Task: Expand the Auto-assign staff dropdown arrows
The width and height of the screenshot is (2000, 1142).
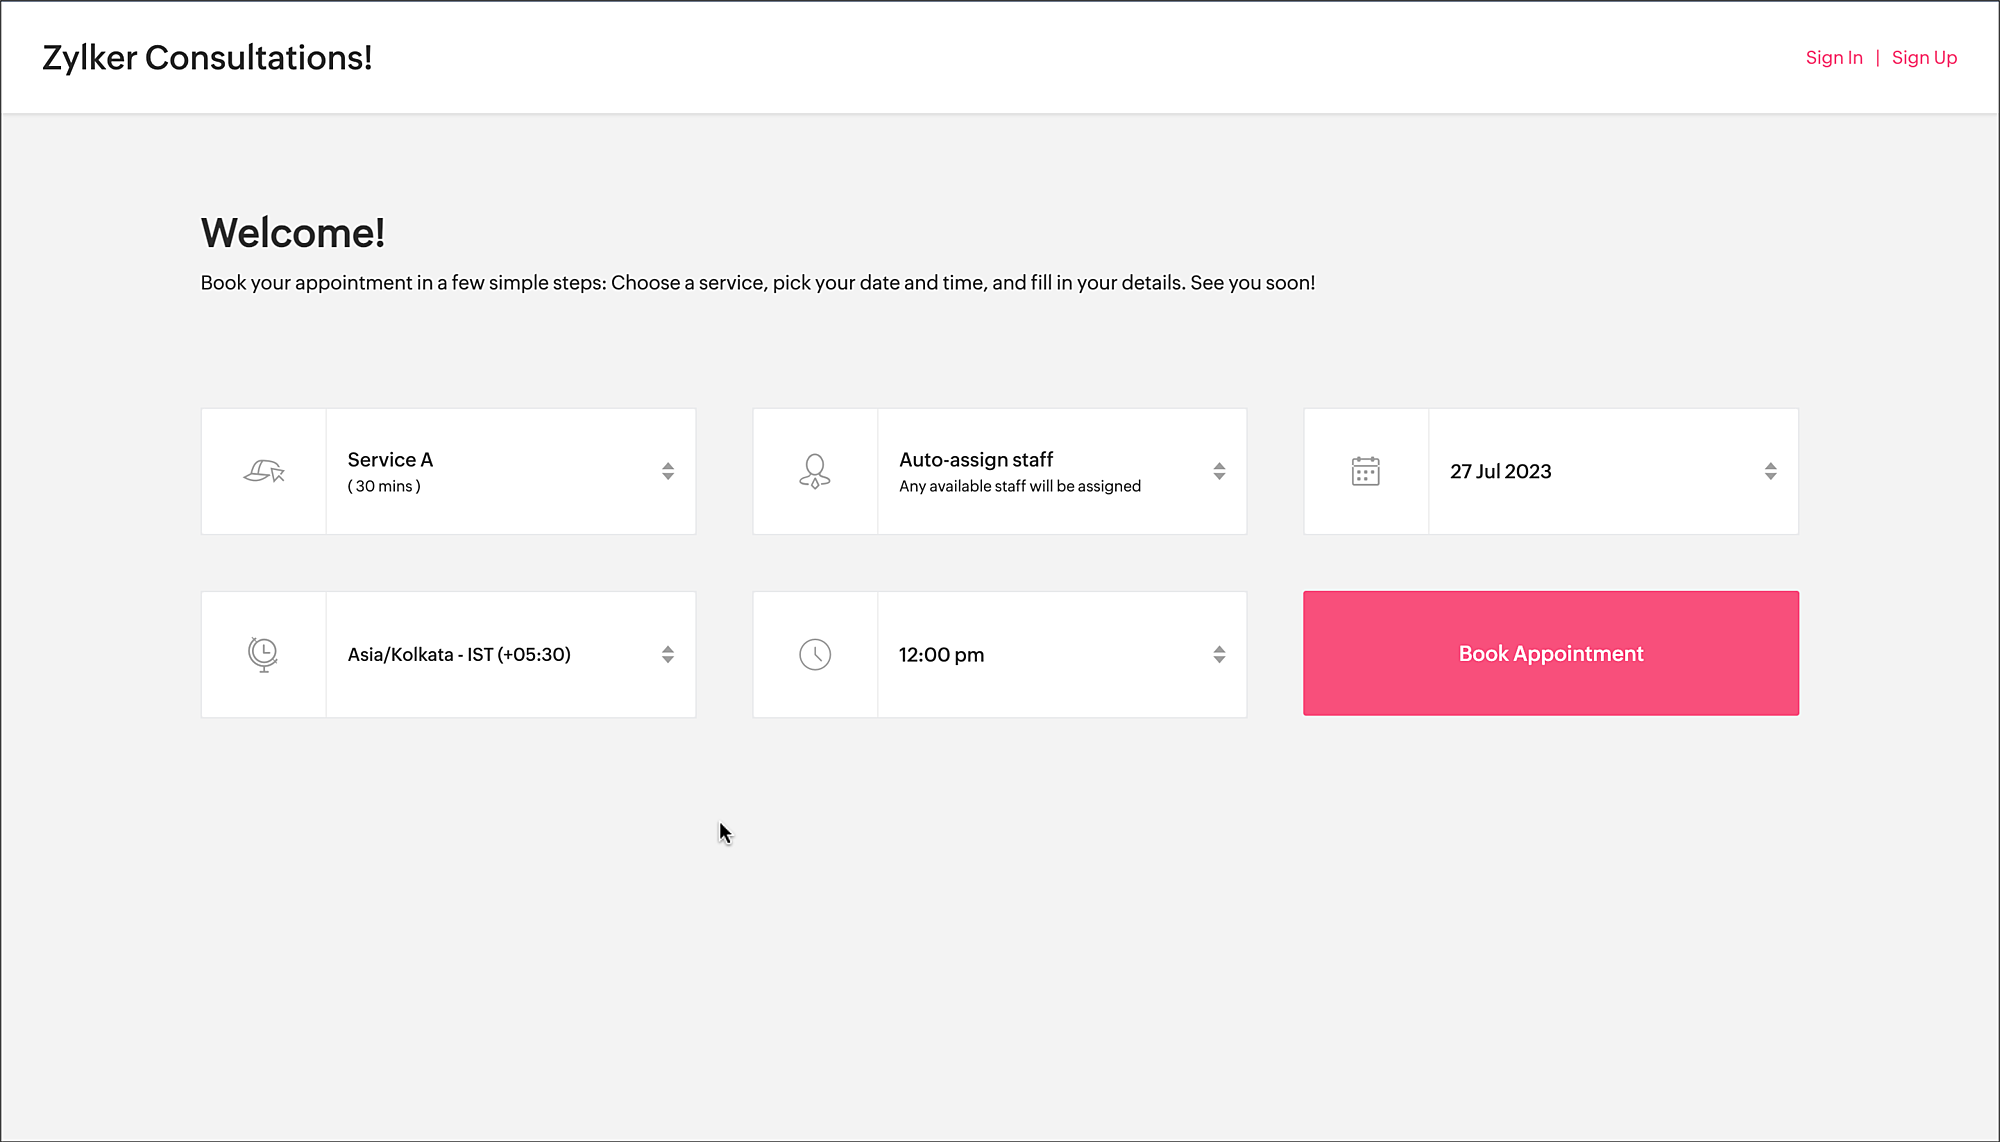Action: (x=1219, y=471)
